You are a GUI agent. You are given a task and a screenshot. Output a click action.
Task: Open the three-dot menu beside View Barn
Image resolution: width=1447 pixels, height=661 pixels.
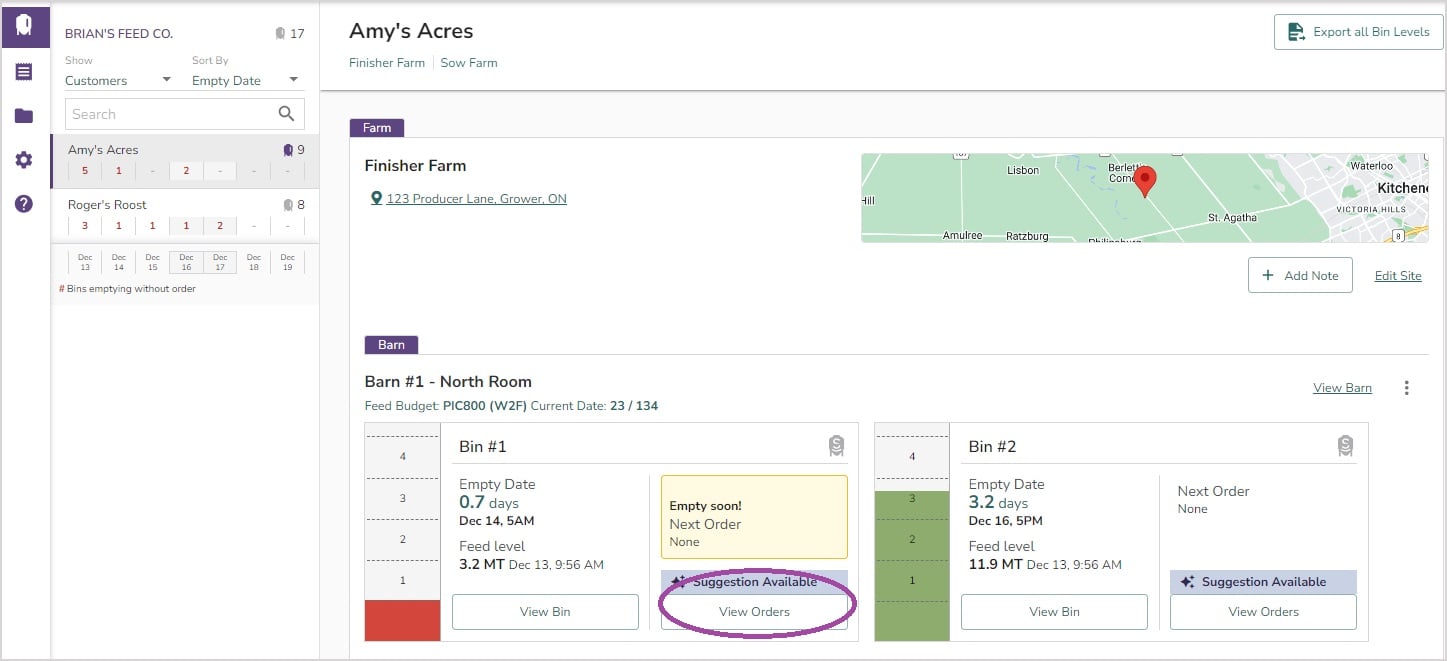pyautogui.click(x=1407, y=387)
